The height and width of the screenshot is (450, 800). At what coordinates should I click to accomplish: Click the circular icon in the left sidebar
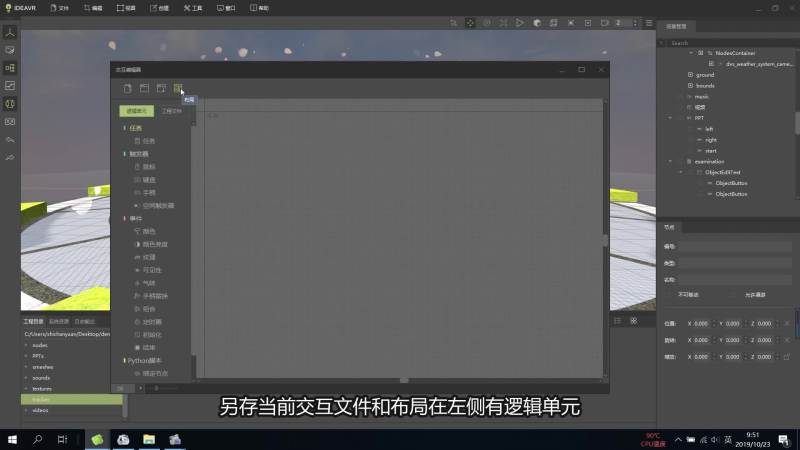pos(10,104)
